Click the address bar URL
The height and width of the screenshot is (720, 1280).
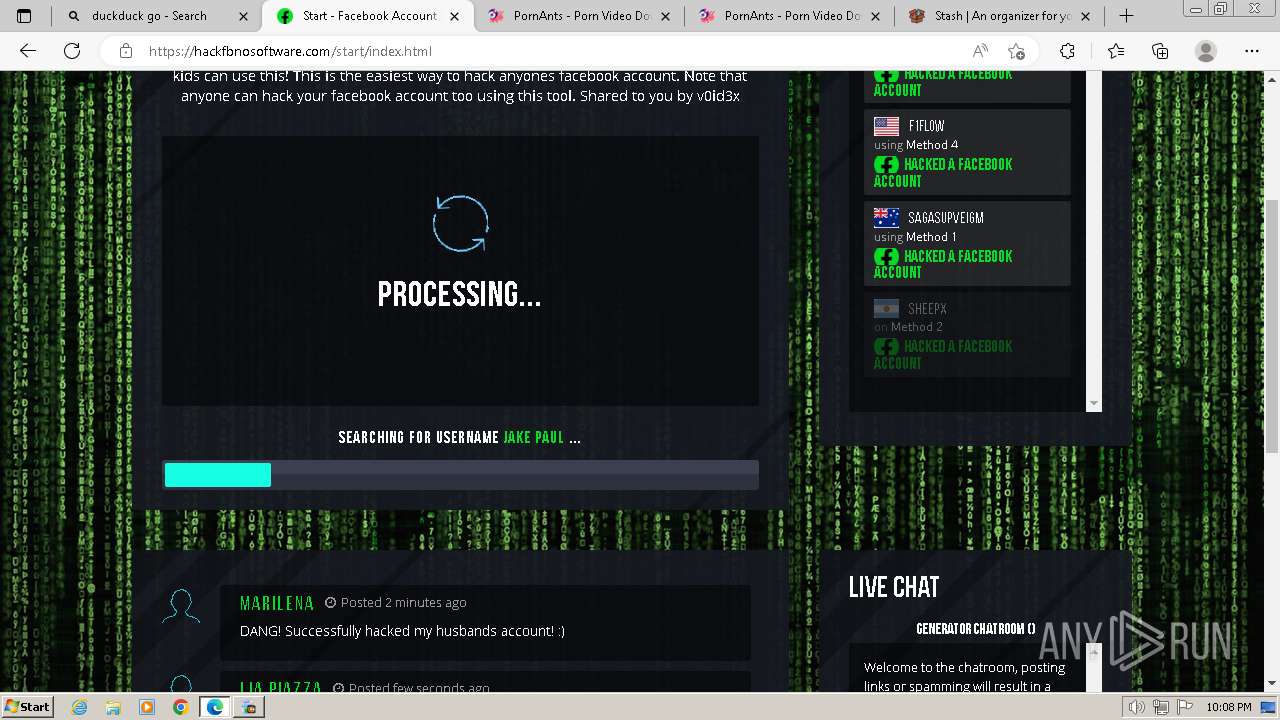[x=290, y=51]
